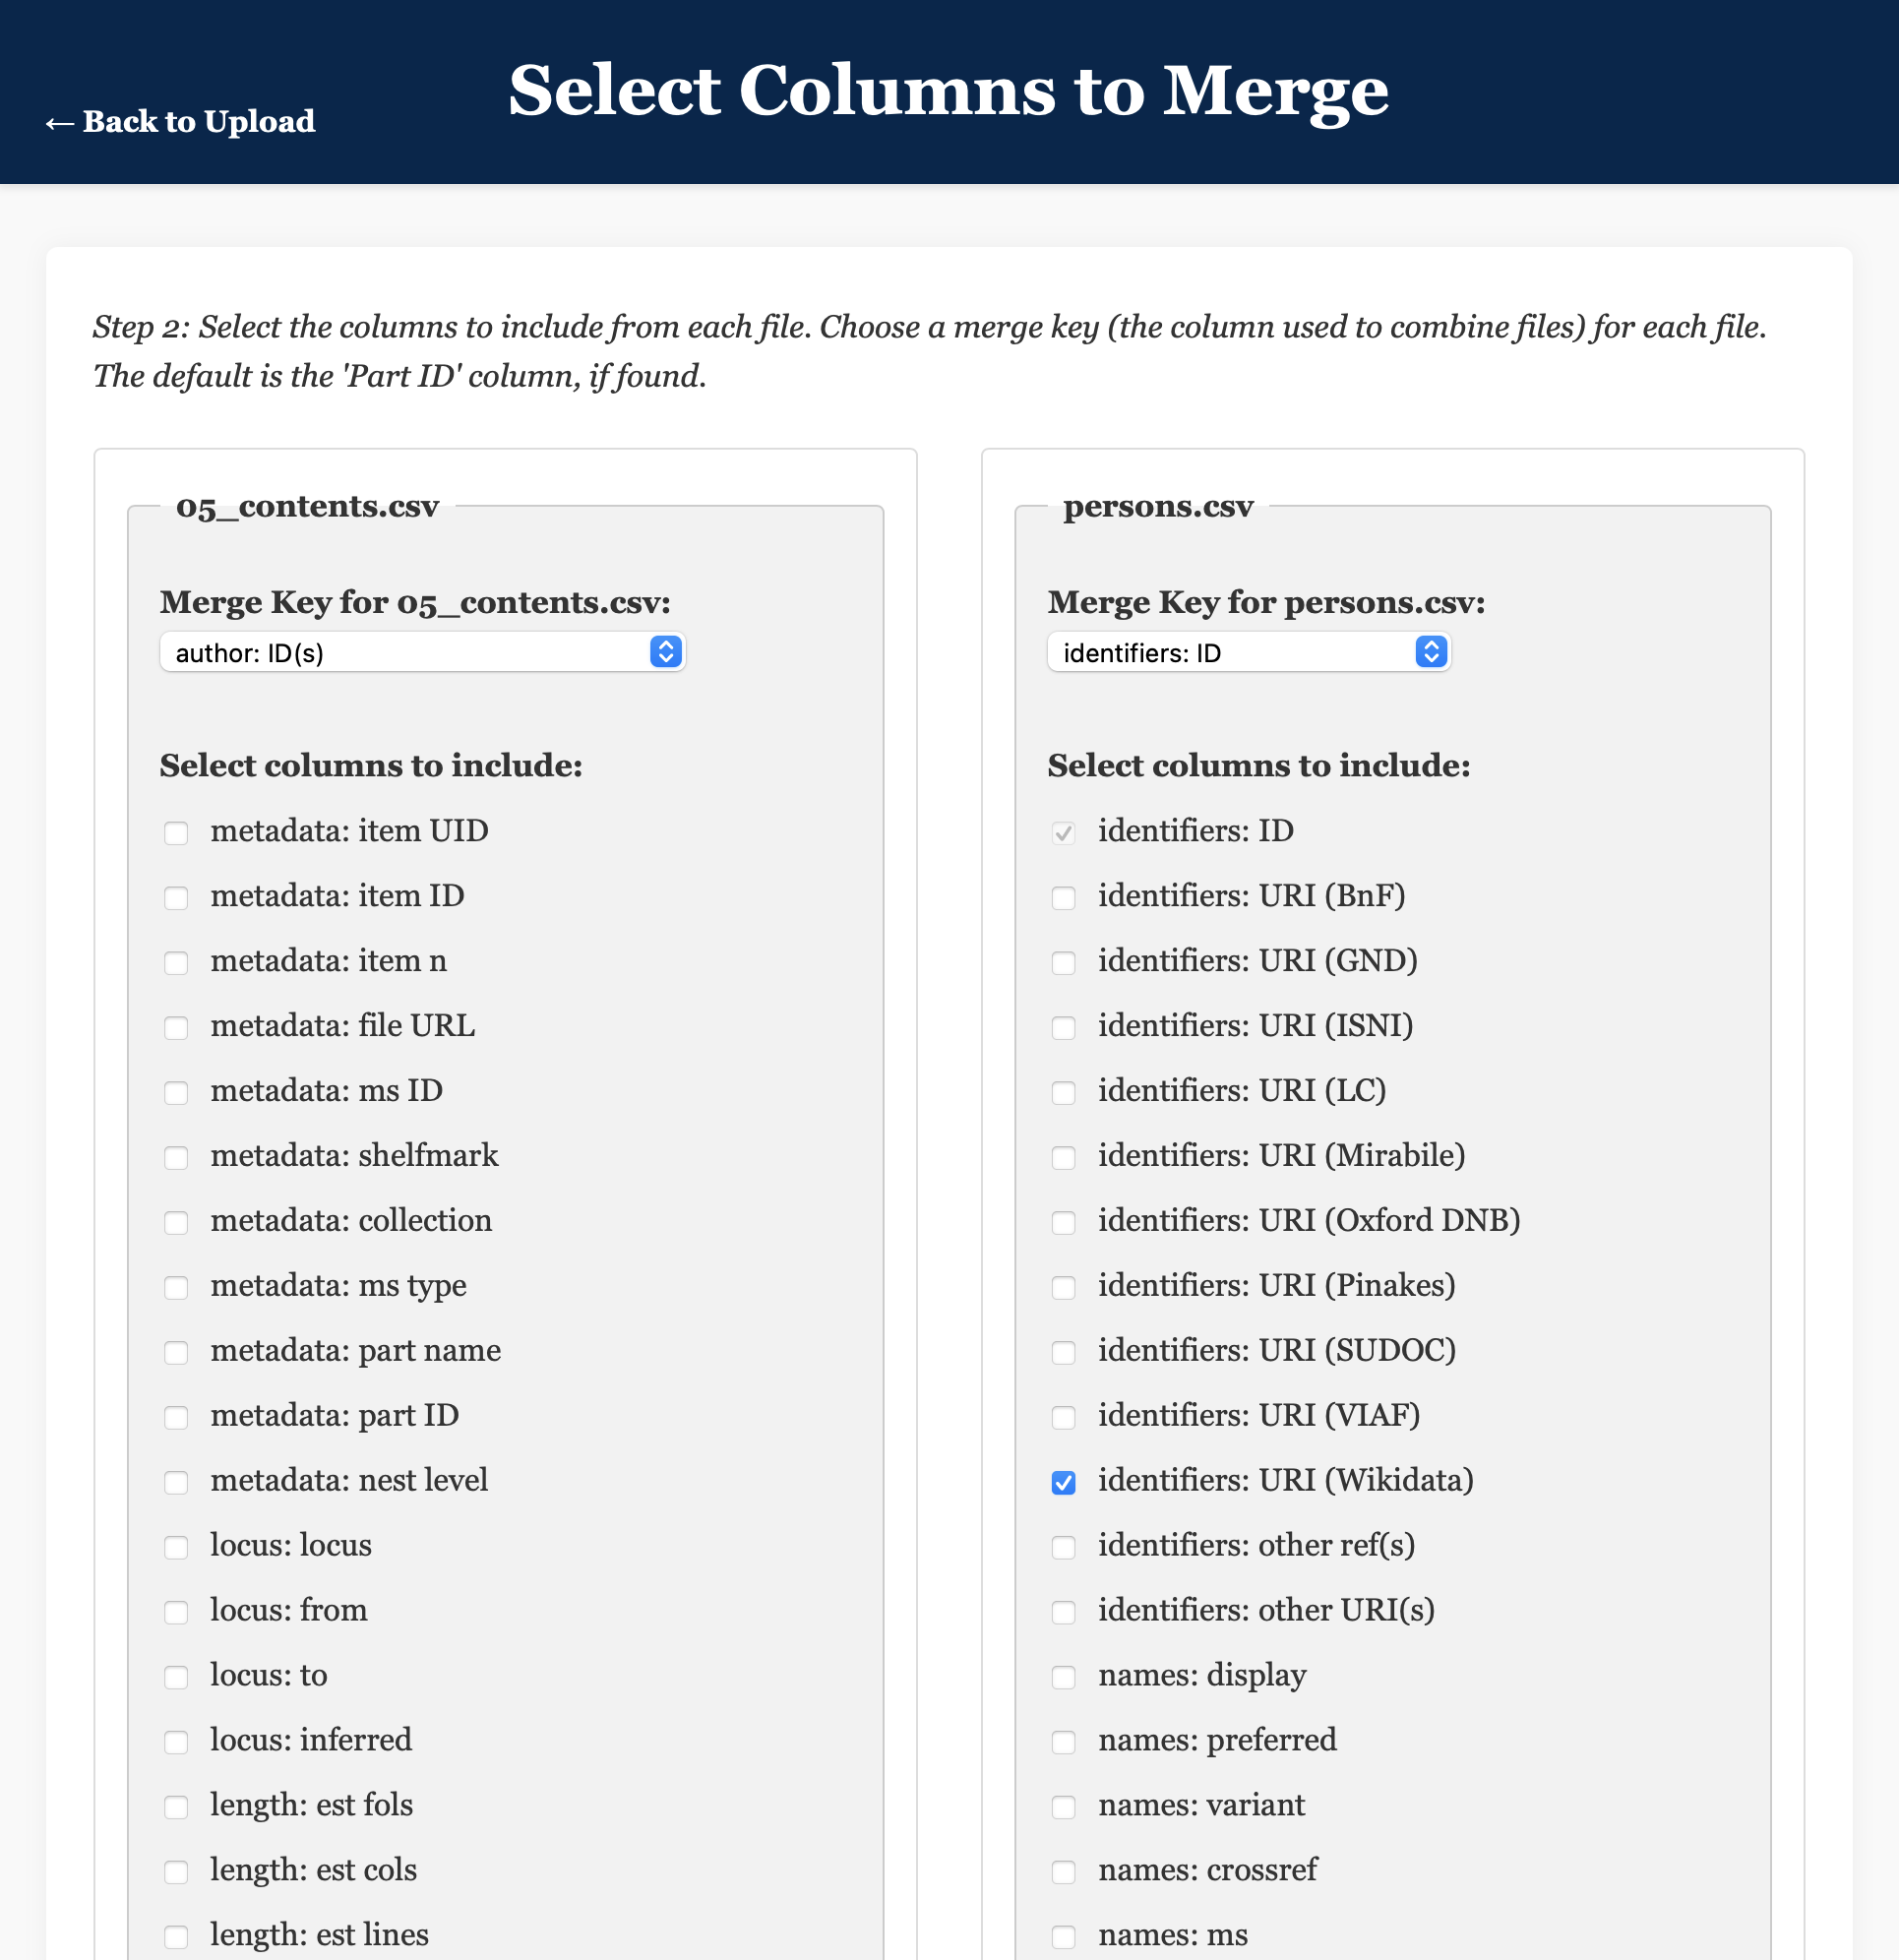Include the names: display column
Image resolution: width=1899 pixels, height=1960 pixels.
click(1064, 1677)
